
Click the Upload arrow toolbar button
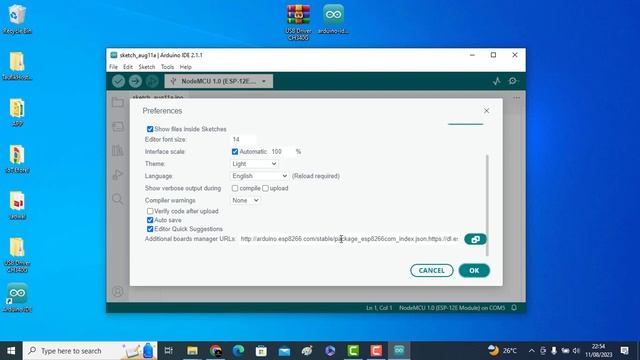pyautogui.click(x=135, y=81)
